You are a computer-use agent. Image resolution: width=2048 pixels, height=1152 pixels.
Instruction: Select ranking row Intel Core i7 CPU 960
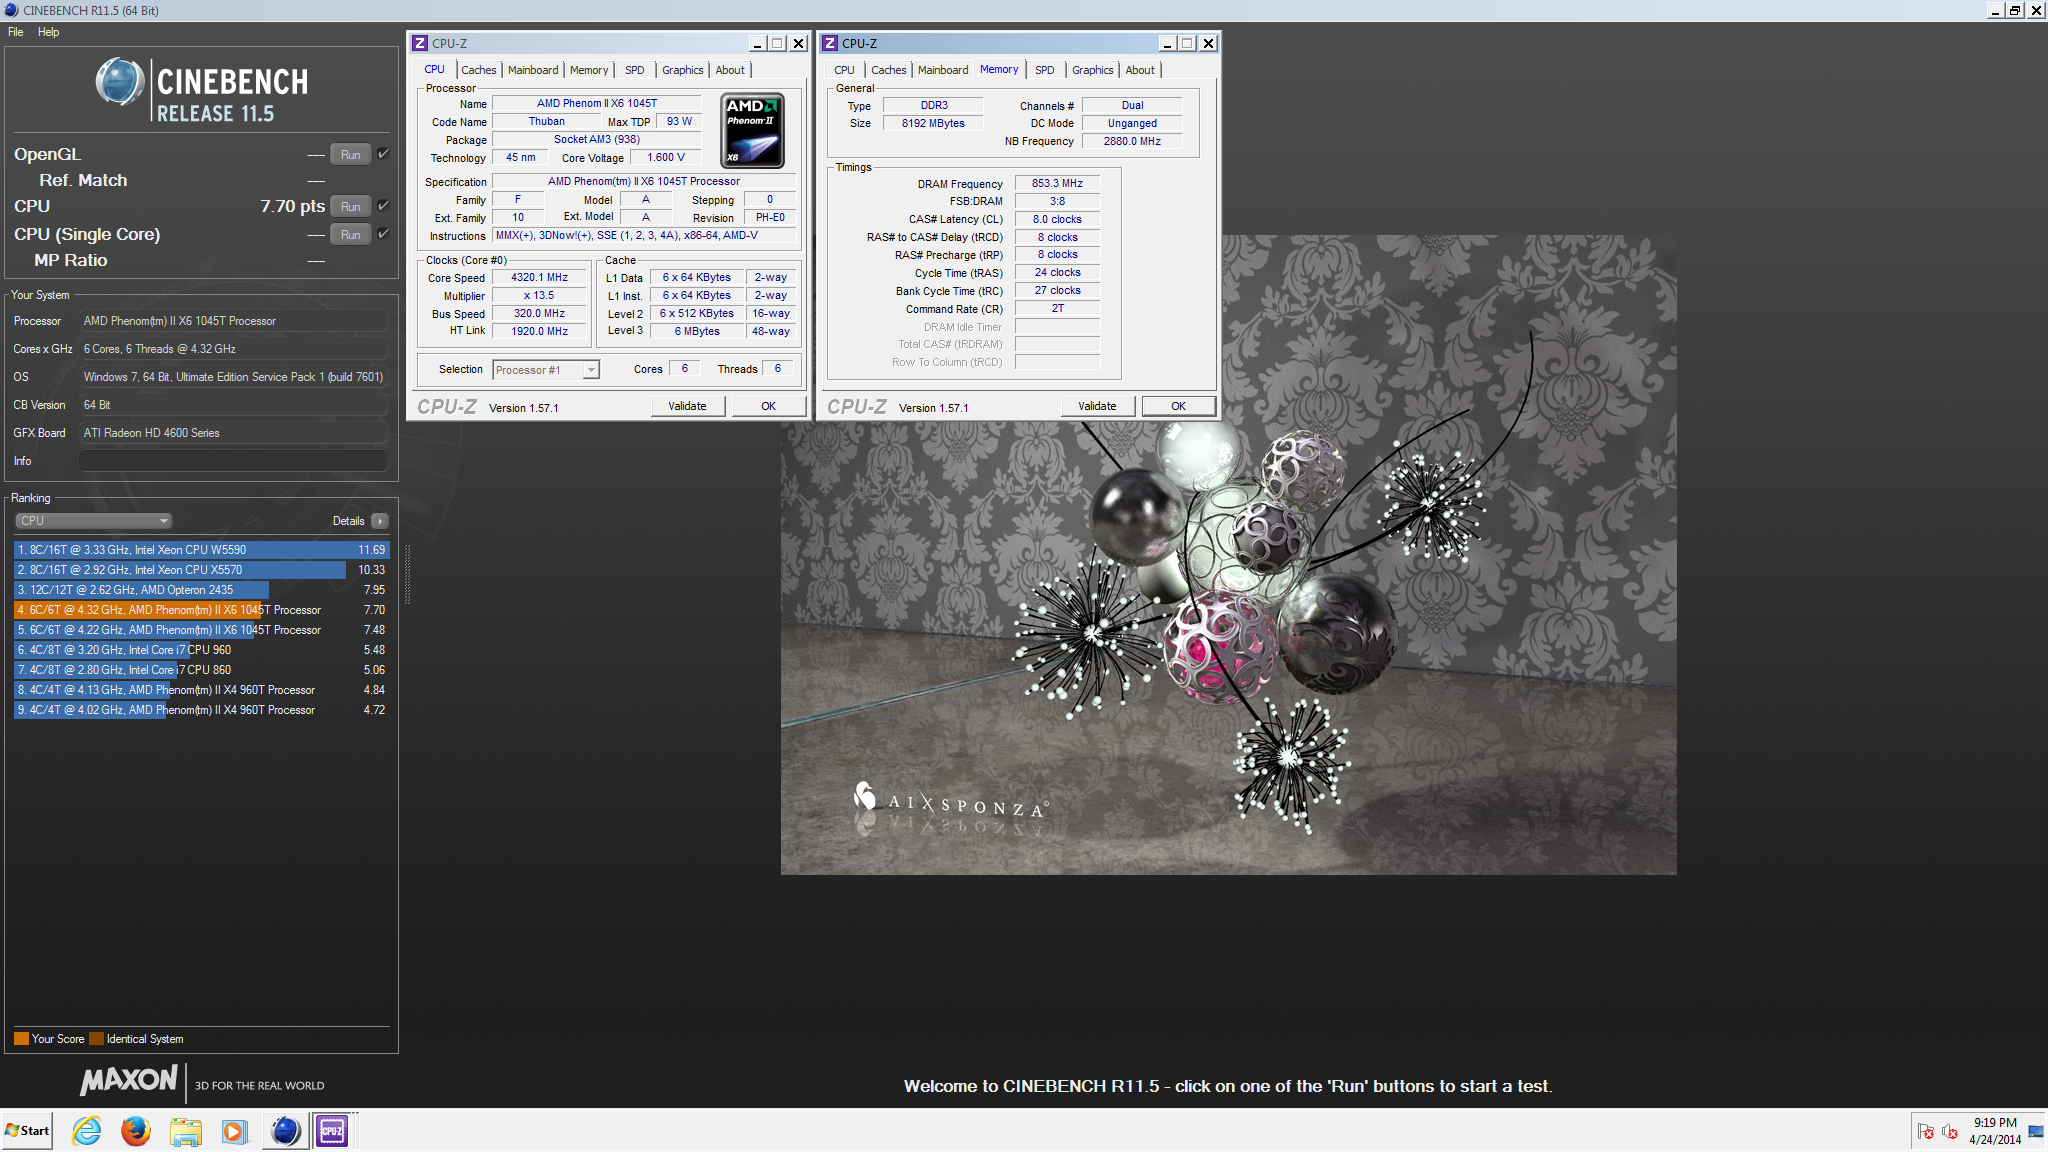pos(200,650)
